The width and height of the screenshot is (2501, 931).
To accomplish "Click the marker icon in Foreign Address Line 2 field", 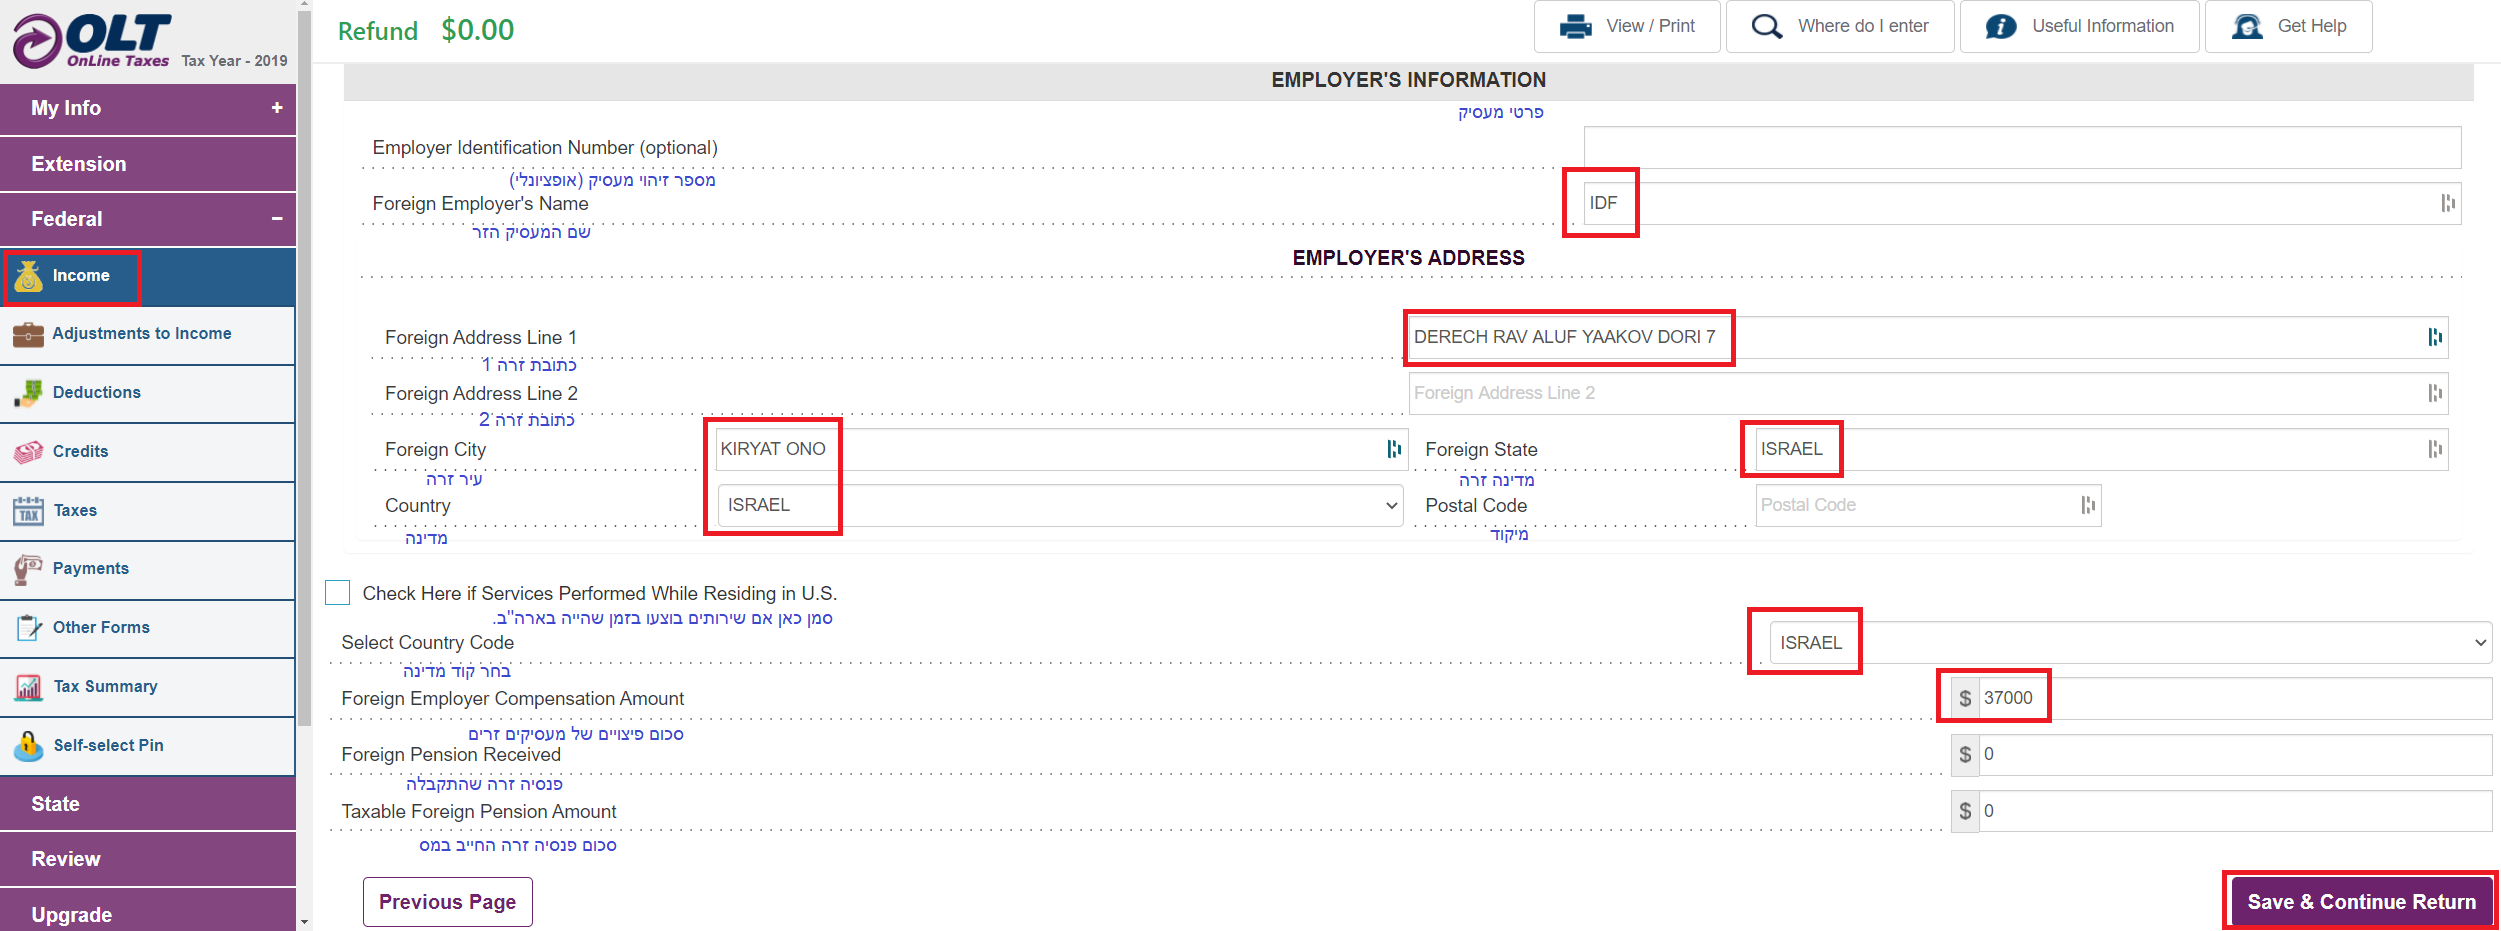I will [x=2435, y=393].
